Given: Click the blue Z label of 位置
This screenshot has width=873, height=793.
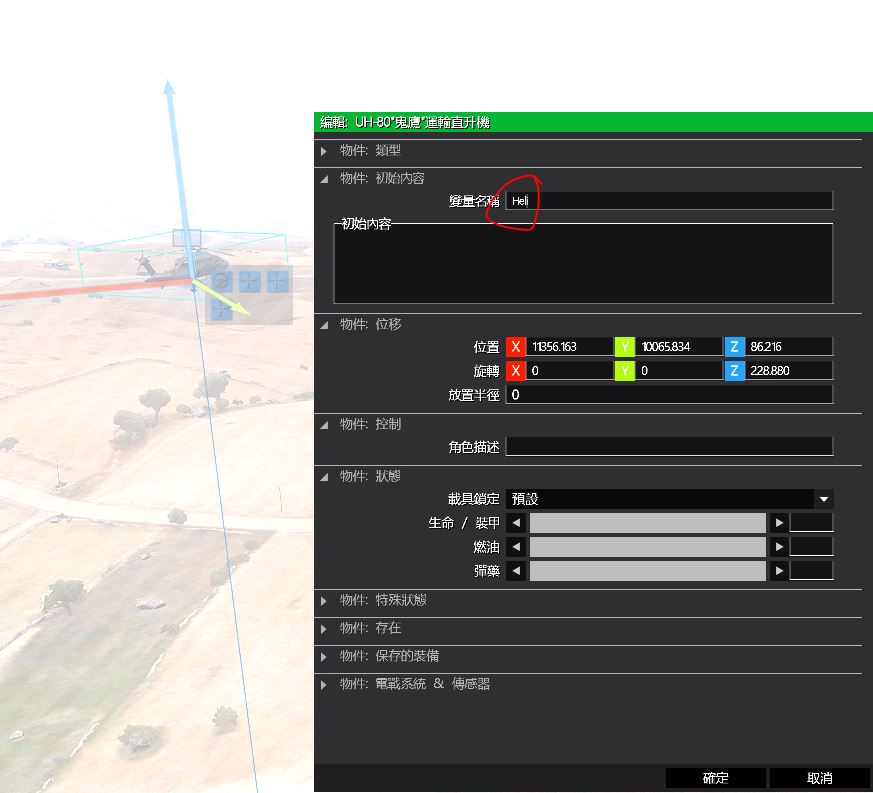Looking at the screenshot, I should [x=734, y=346].
